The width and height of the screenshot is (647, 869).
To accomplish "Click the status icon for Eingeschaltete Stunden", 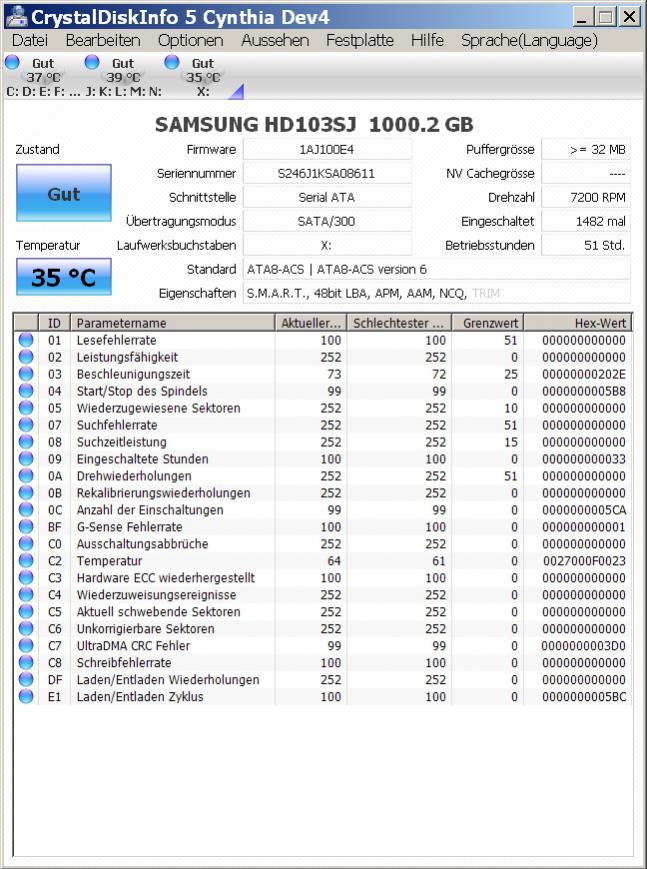I will pyautogui.click(x=26, y=459).
